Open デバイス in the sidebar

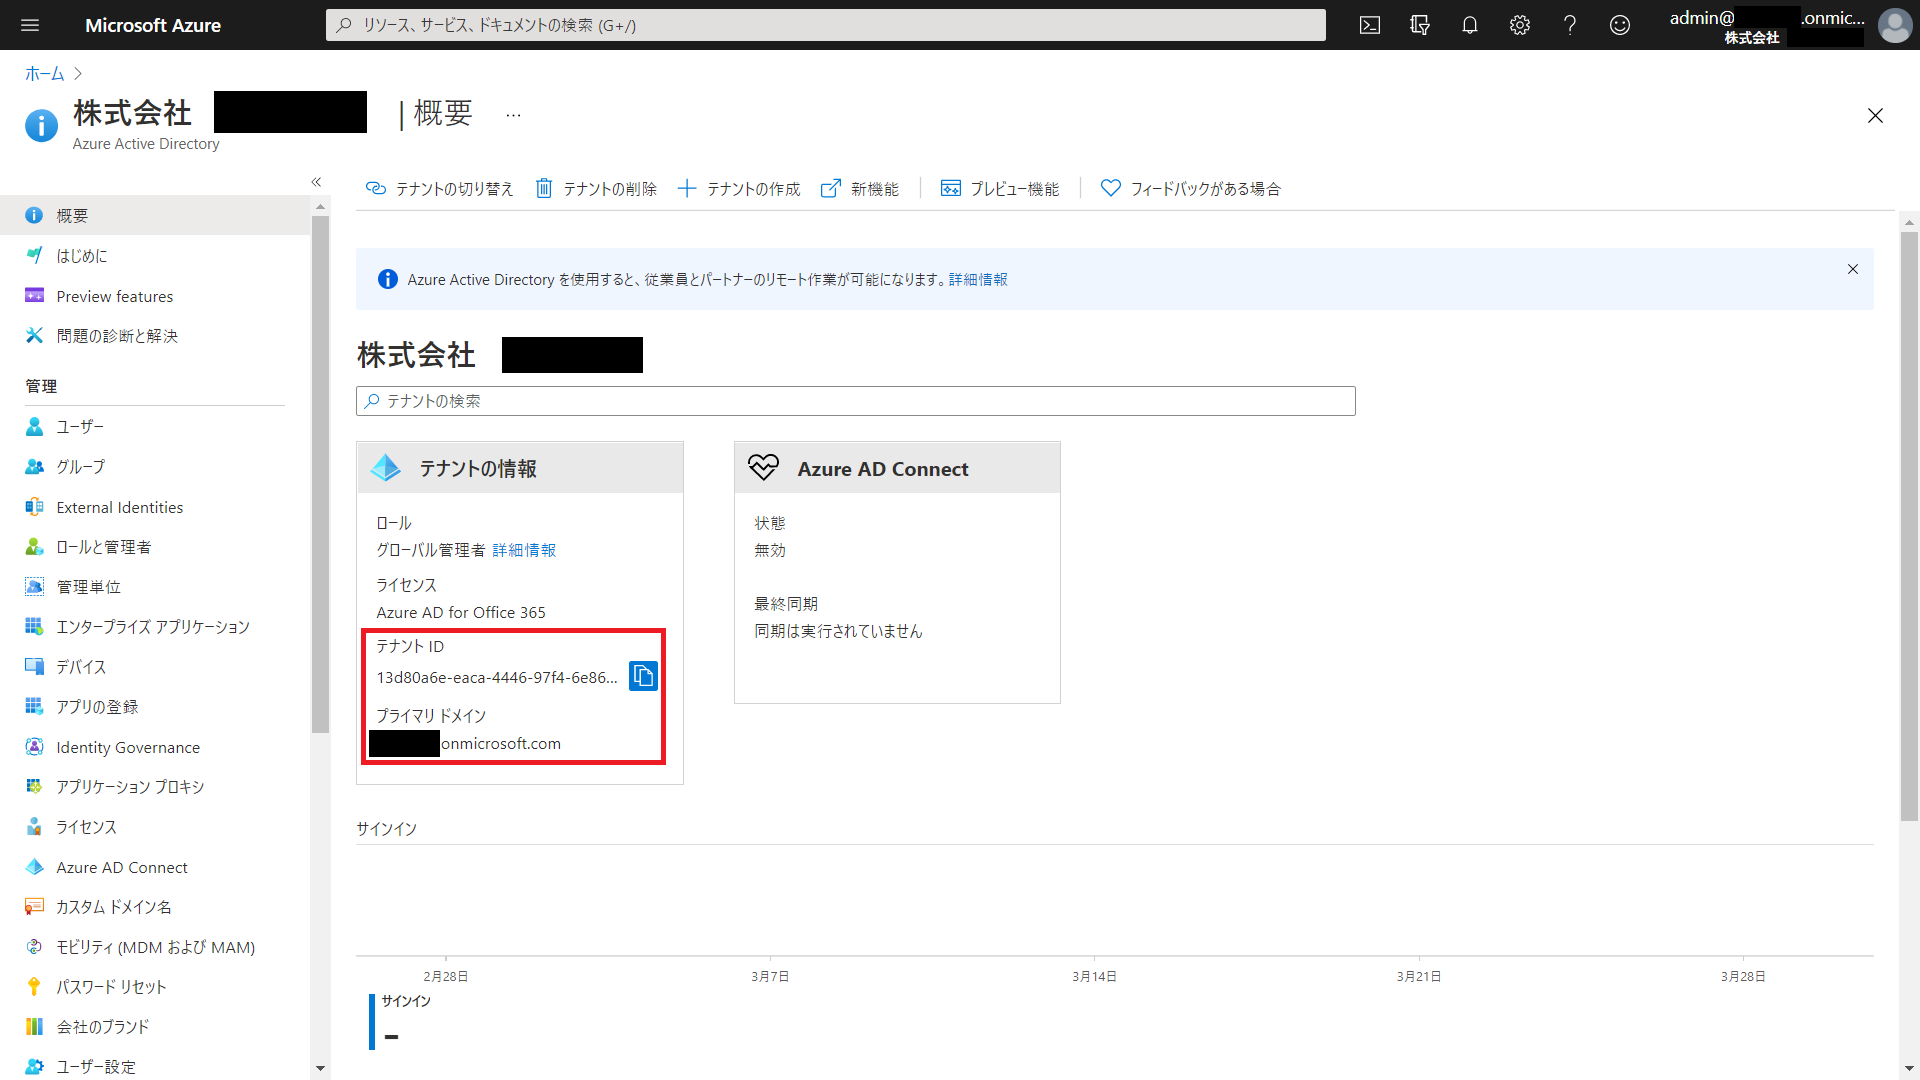click(155, 667)
